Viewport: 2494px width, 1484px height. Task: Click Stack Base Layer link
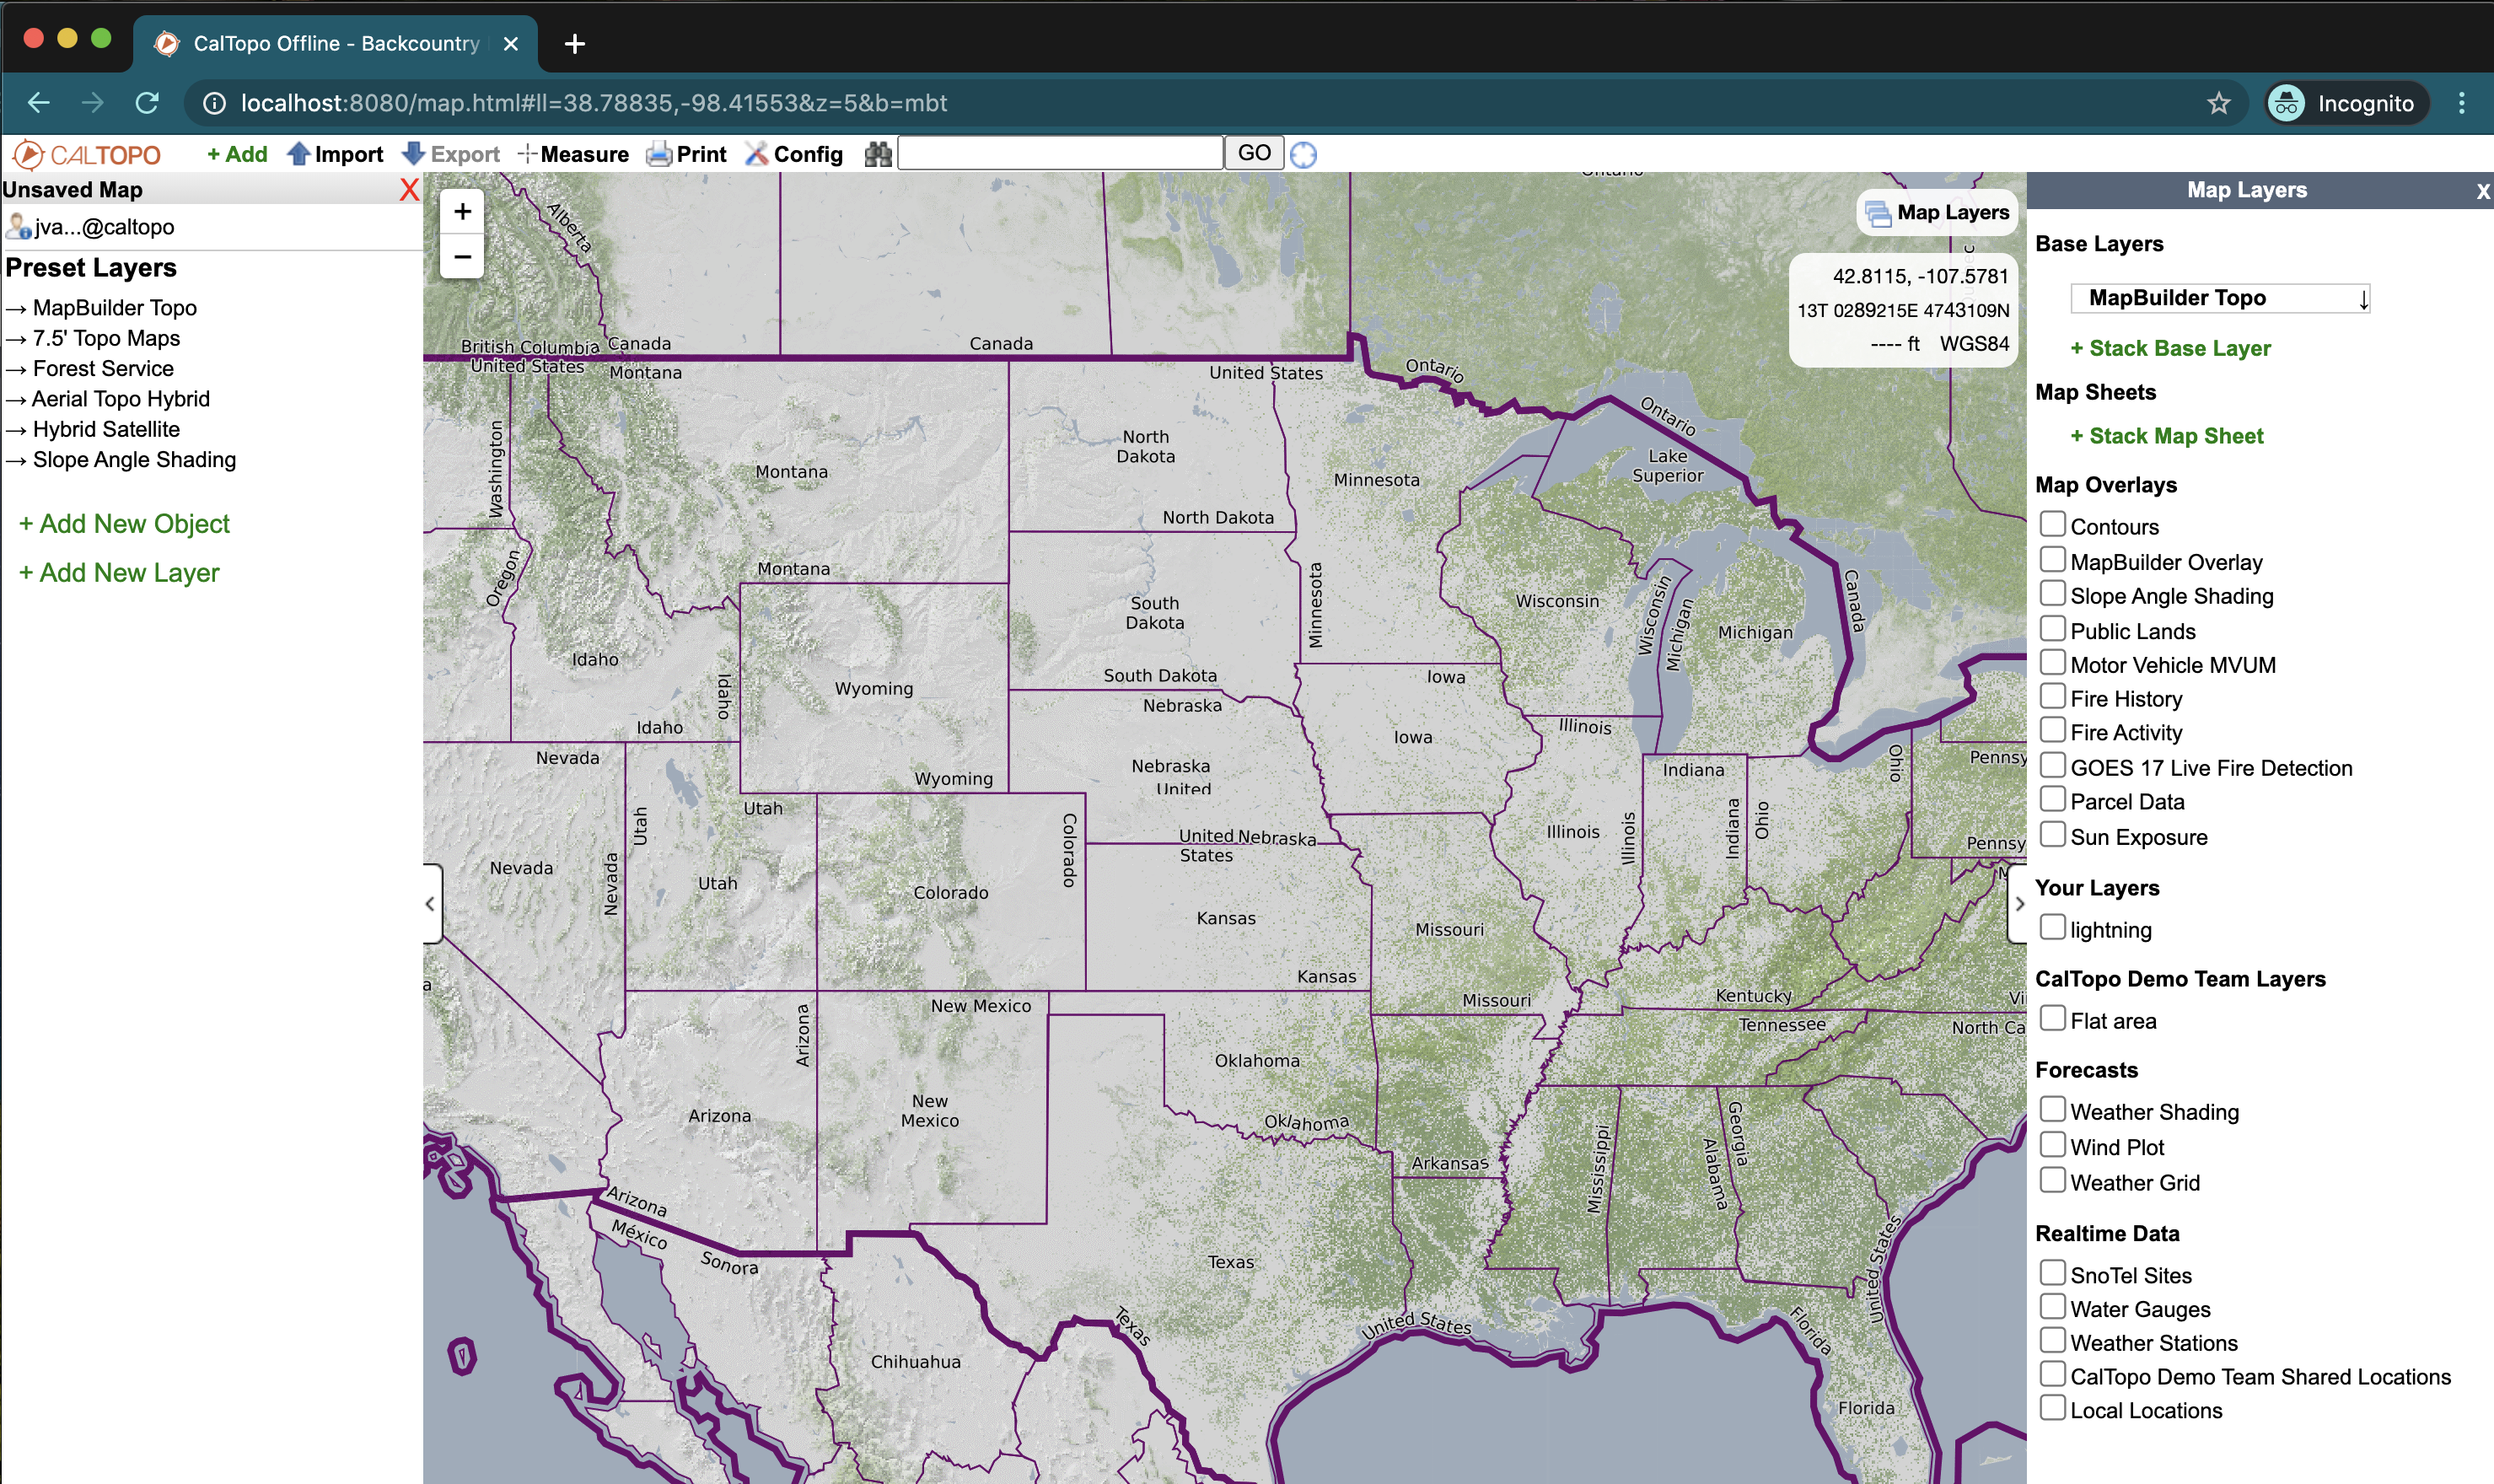2170,348
